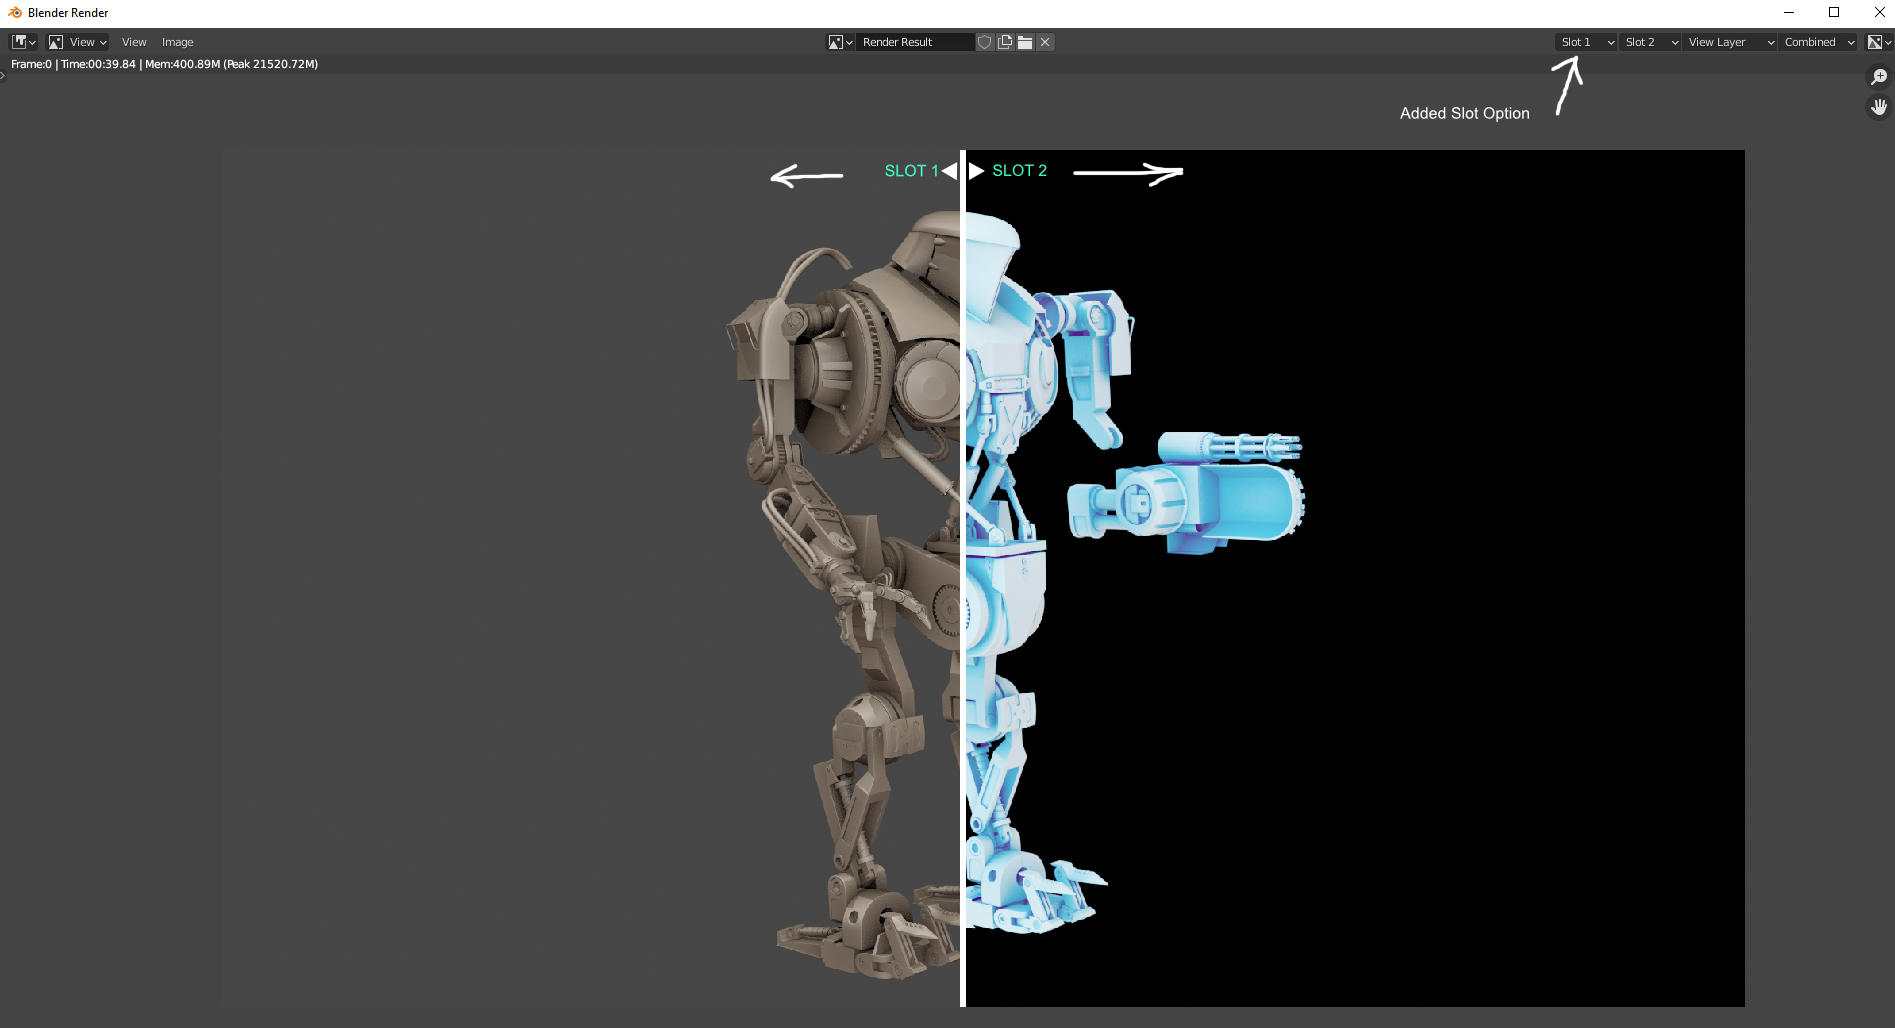Viewport: 1895px width, 1028px height.
Task: Open the View Layer selector
Action: click(1731, 42)
